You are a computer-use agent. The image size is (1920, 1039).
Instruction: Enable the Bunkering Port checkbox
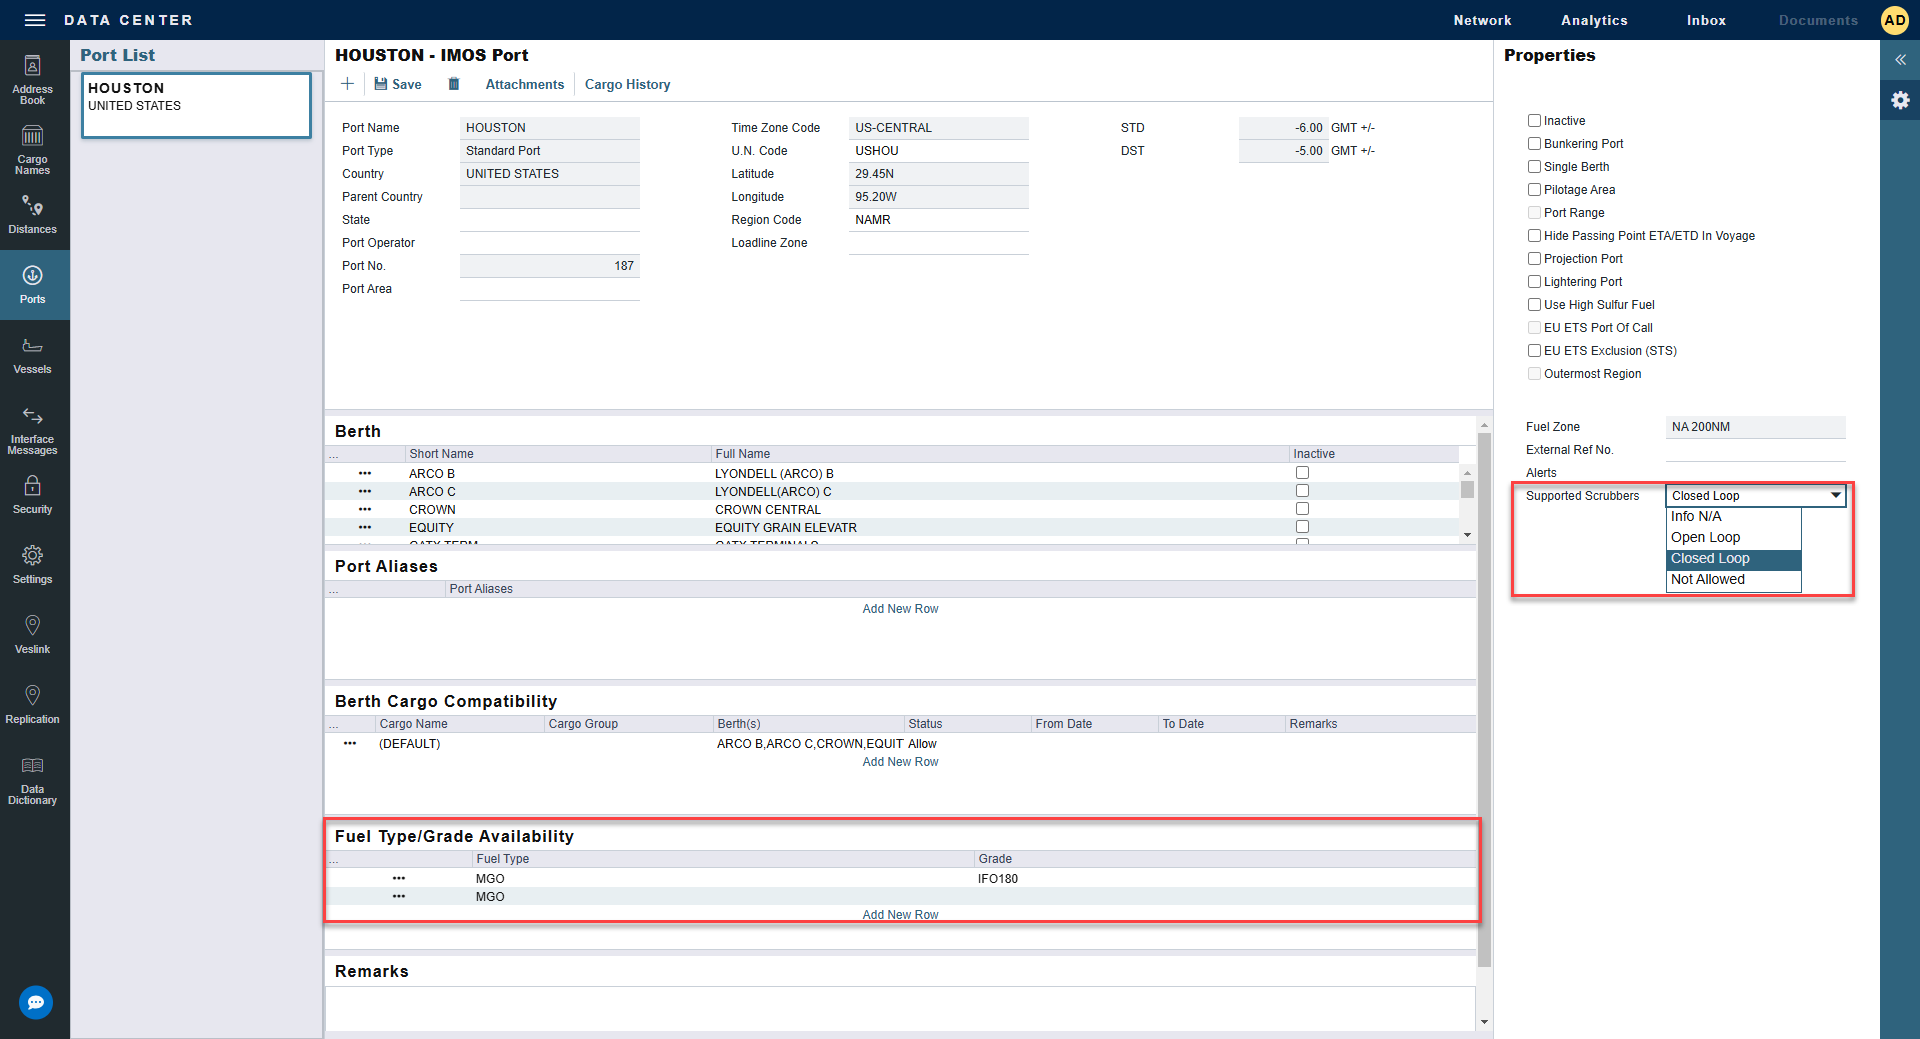(x=1534, y=144)
